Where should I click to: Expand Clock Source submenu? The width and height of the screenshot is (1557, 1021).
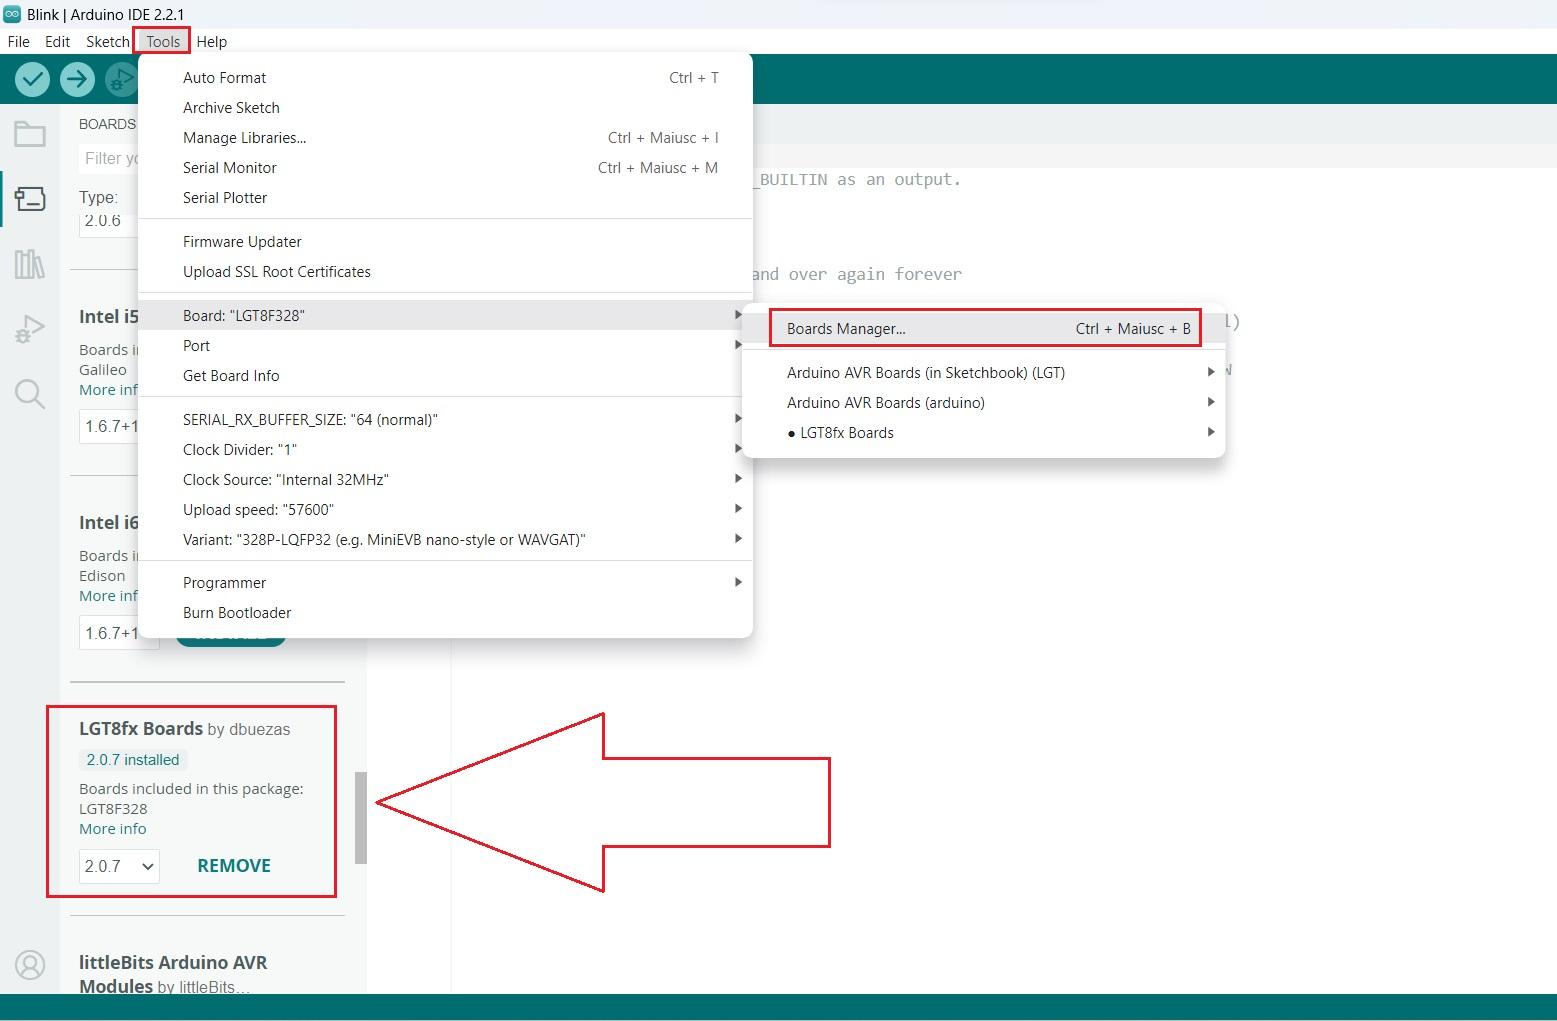click(x=445, y=479)
